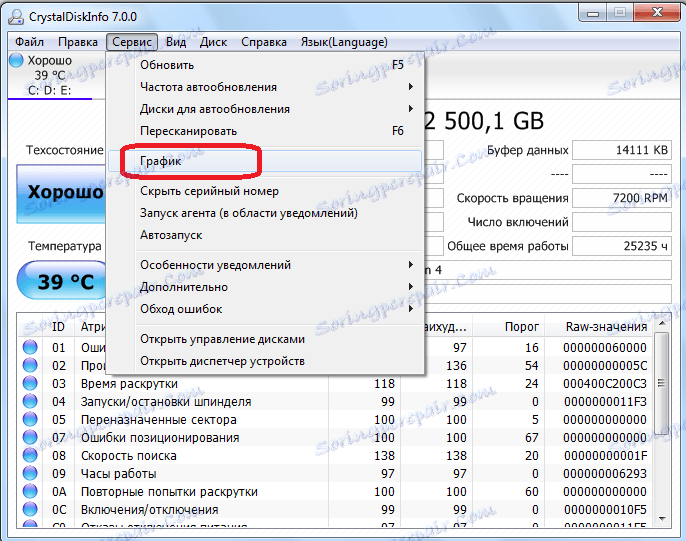Open the Правка menu
686x541 pixels.
tap(78, 42)
